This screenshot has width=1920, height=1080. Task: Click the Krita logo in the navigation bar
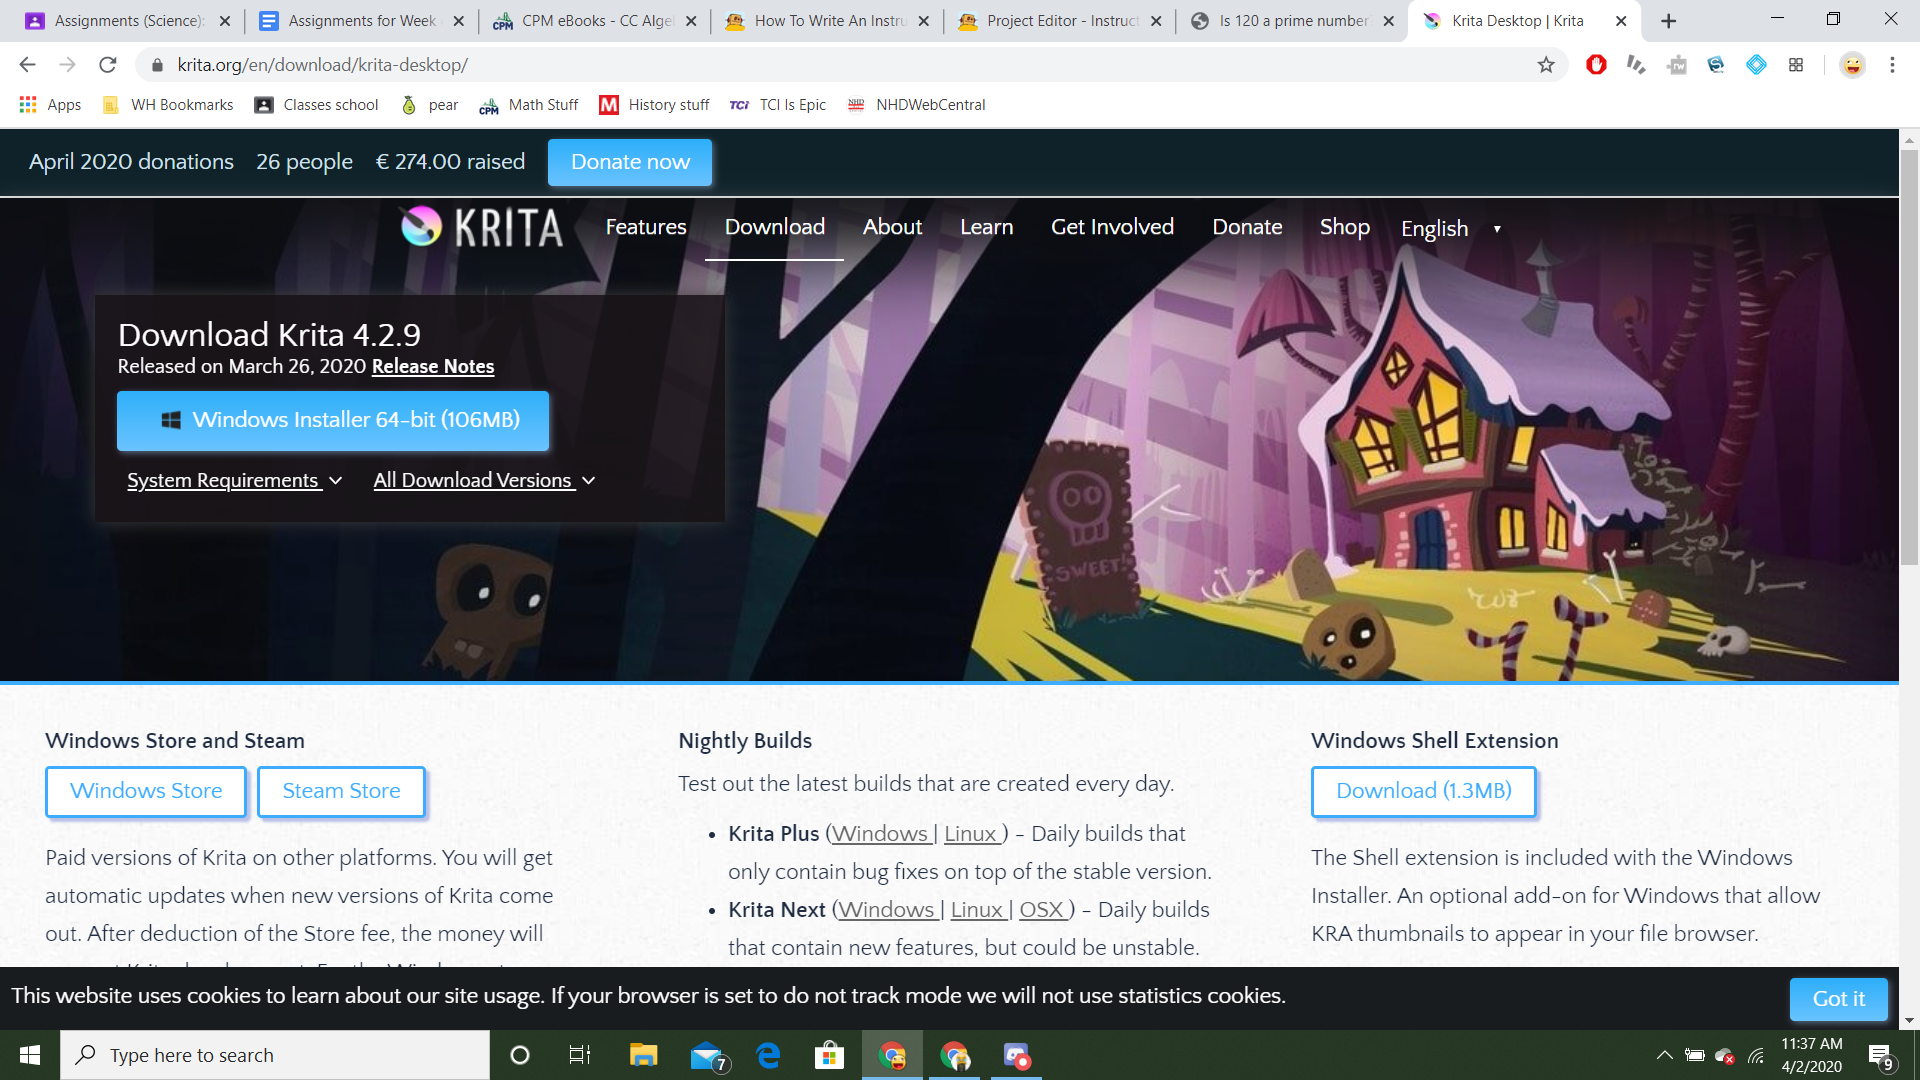(x=480, y=228)
